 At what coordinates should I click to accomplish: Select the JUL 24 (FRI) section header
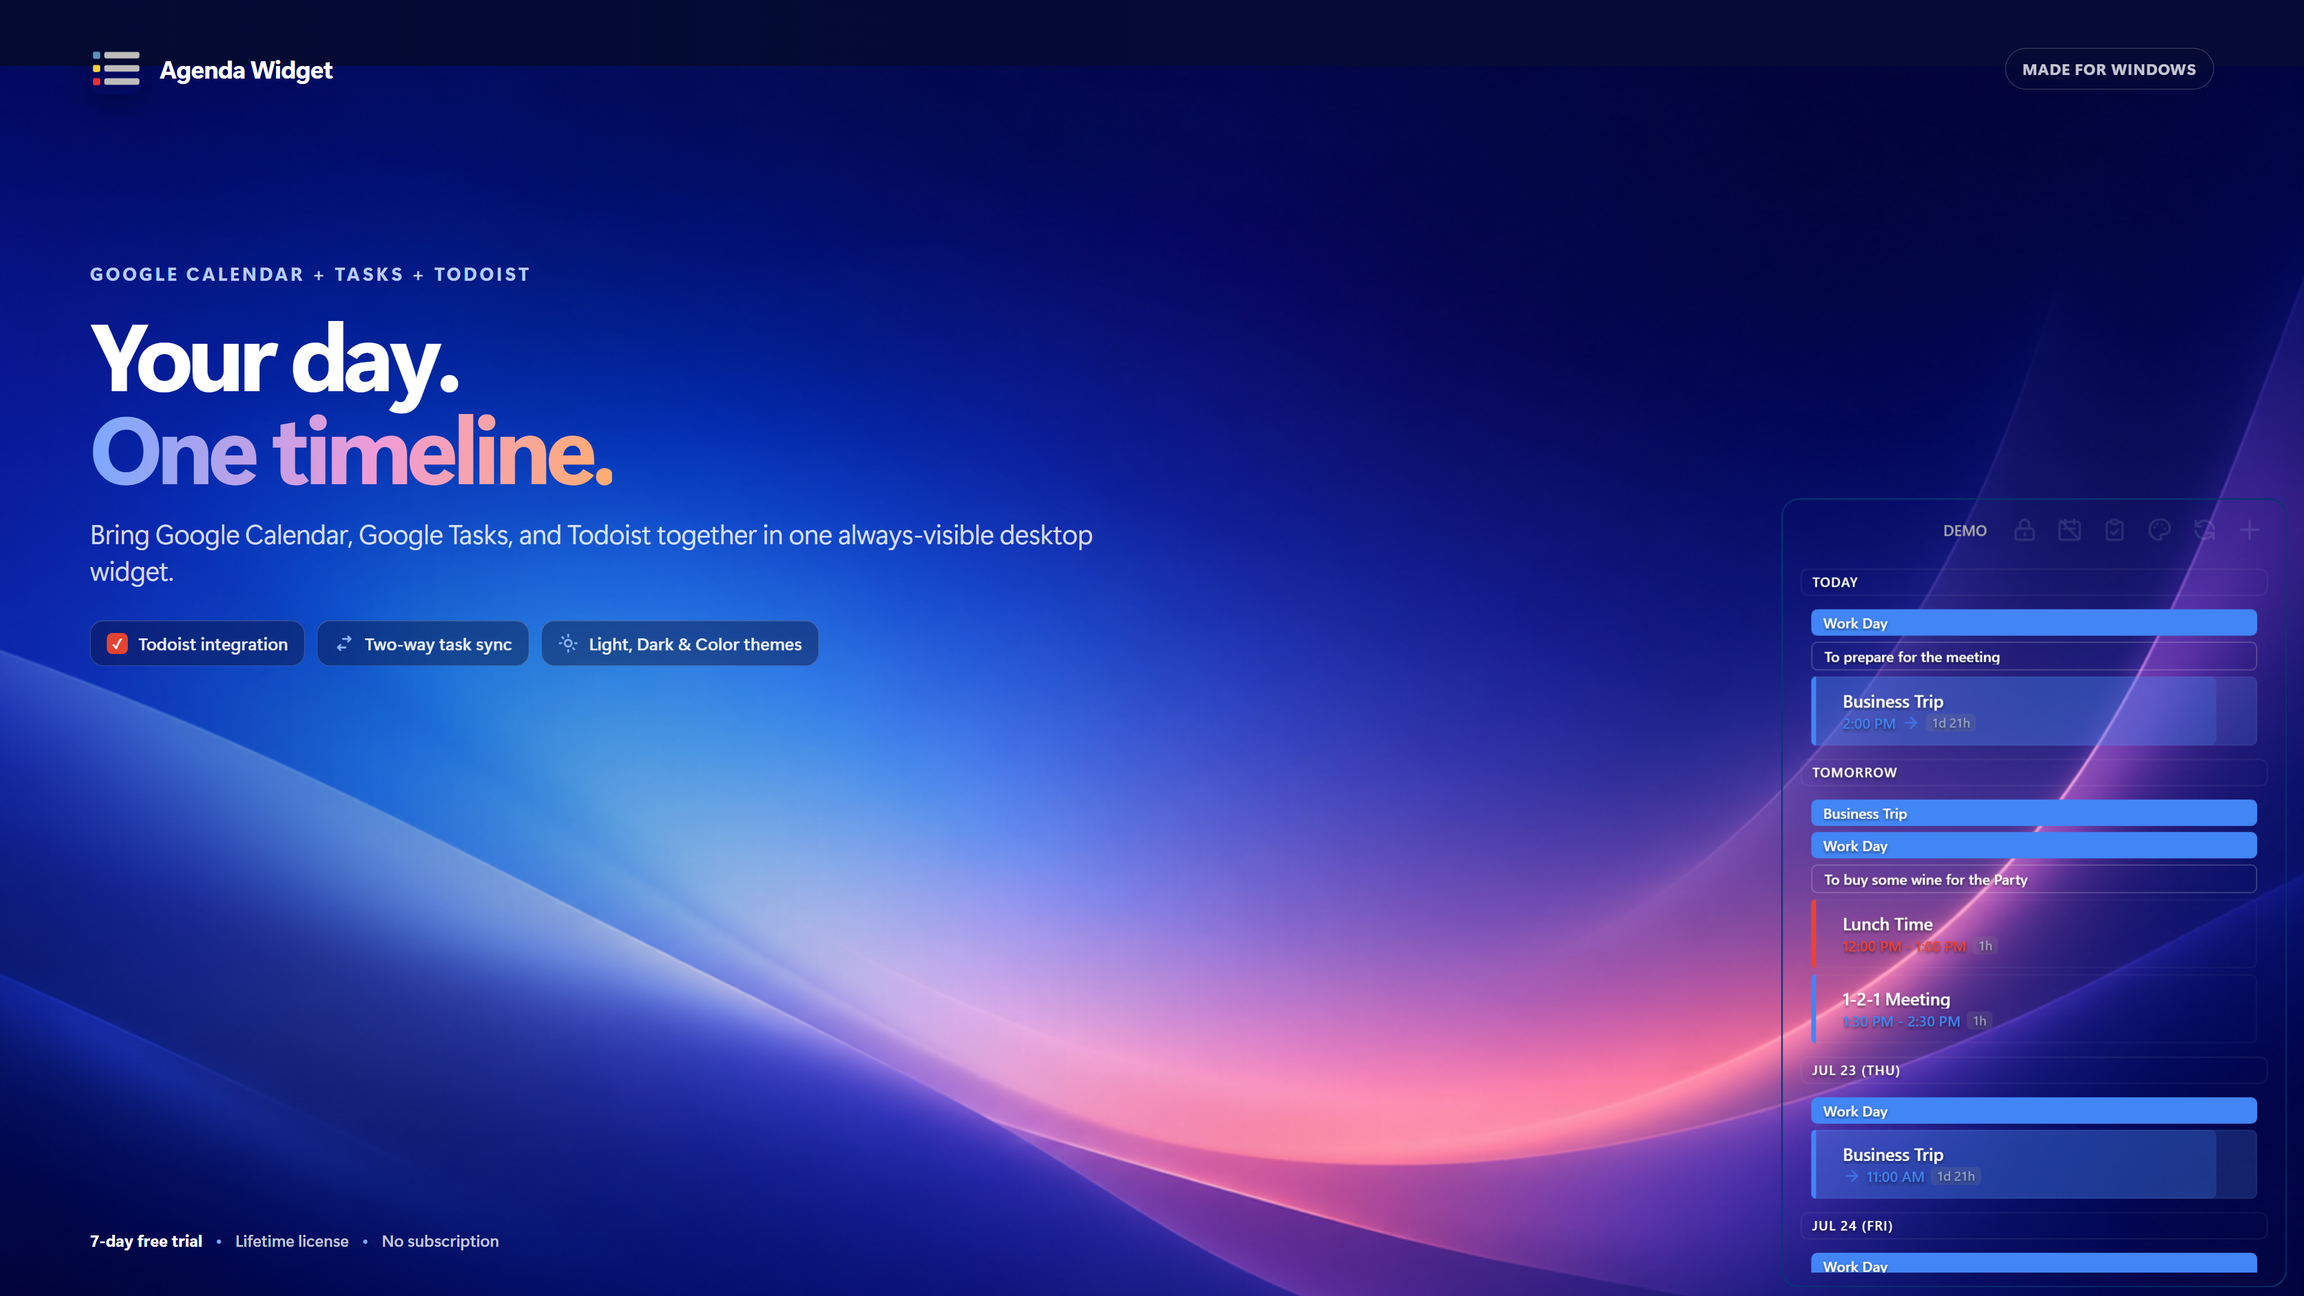click(2033, 1226)
